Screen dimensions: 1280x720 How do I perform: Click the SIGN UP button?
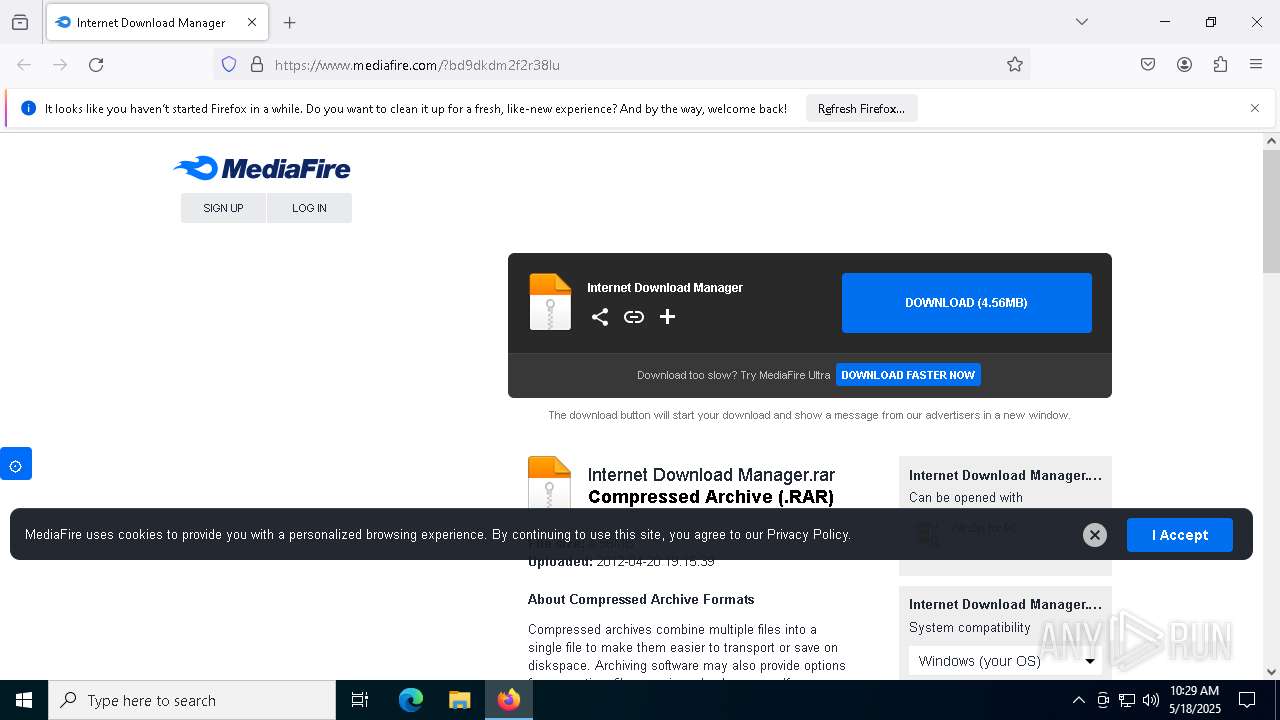[x=223, y=208]
